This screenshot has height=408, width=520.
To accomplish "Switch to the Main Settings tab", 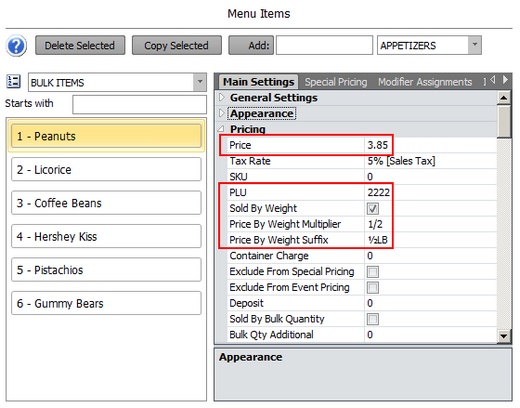I will tap(258, 82).
